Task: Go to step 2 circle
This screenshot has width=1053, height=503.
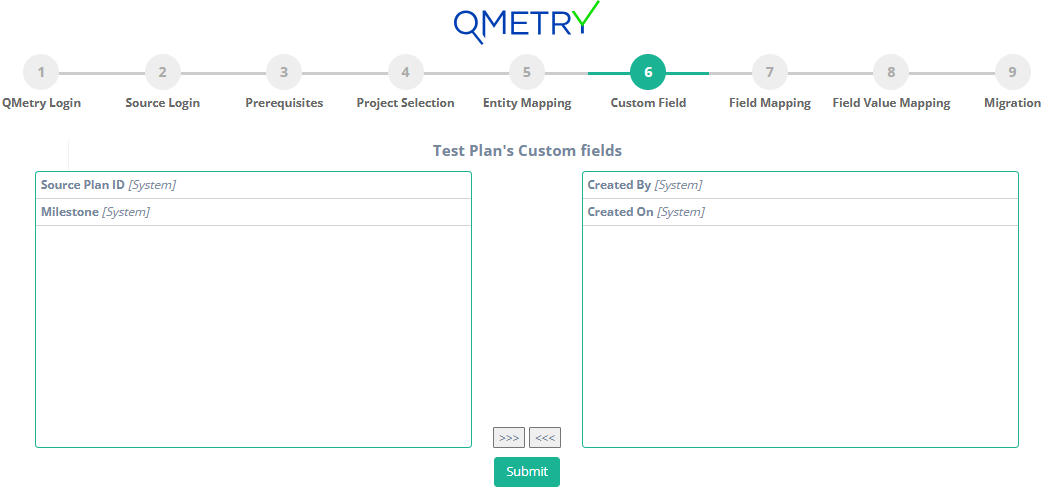Action: point(163,73)
